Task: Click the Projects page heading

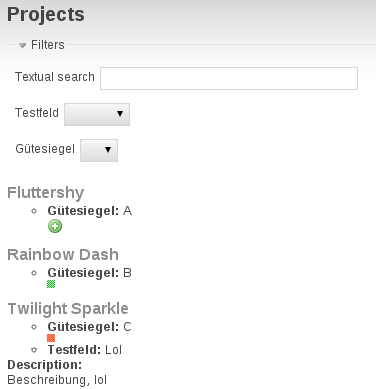Action: coord(46,15)
